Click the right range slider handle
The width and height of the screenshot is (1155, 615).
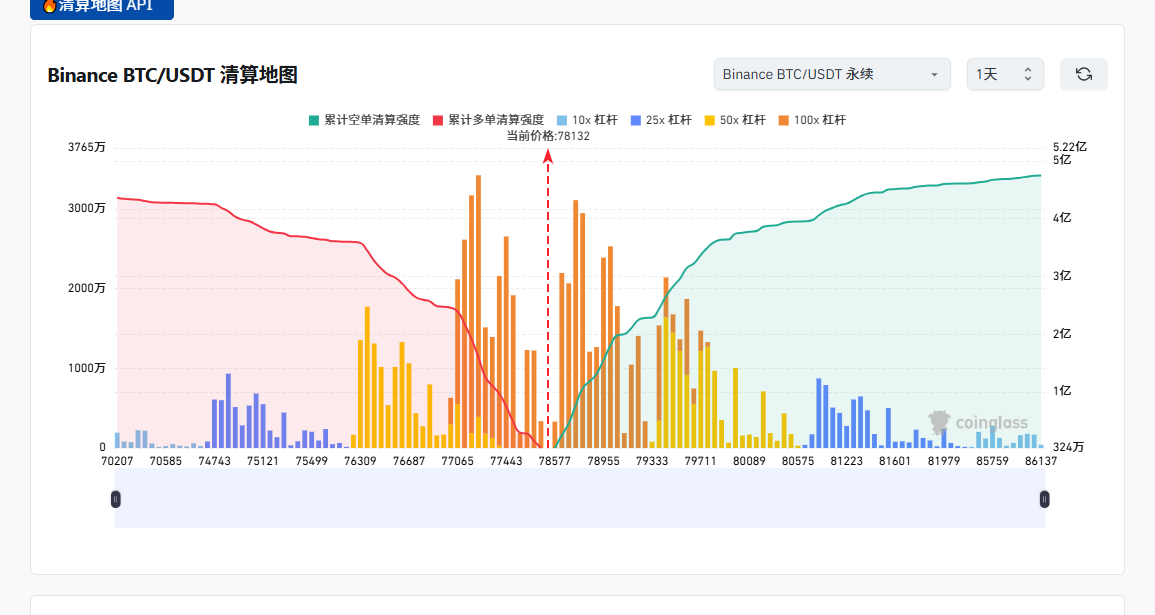click(x=1044, y=499)
